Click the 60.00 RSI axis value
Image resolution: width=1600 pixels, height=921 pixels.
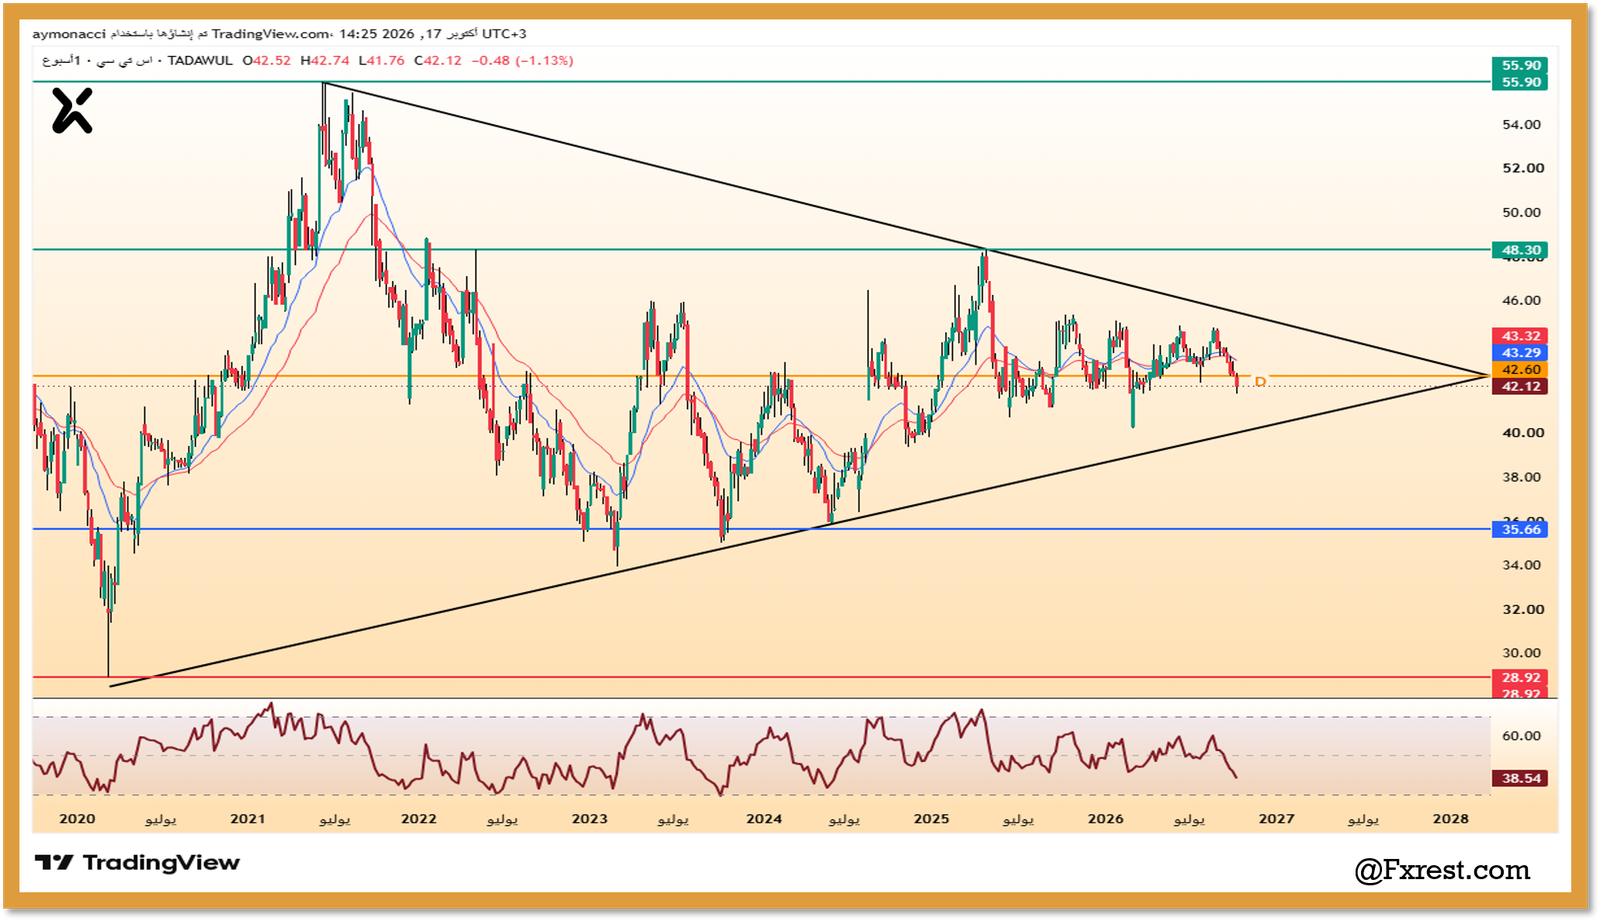(1522, 736)
